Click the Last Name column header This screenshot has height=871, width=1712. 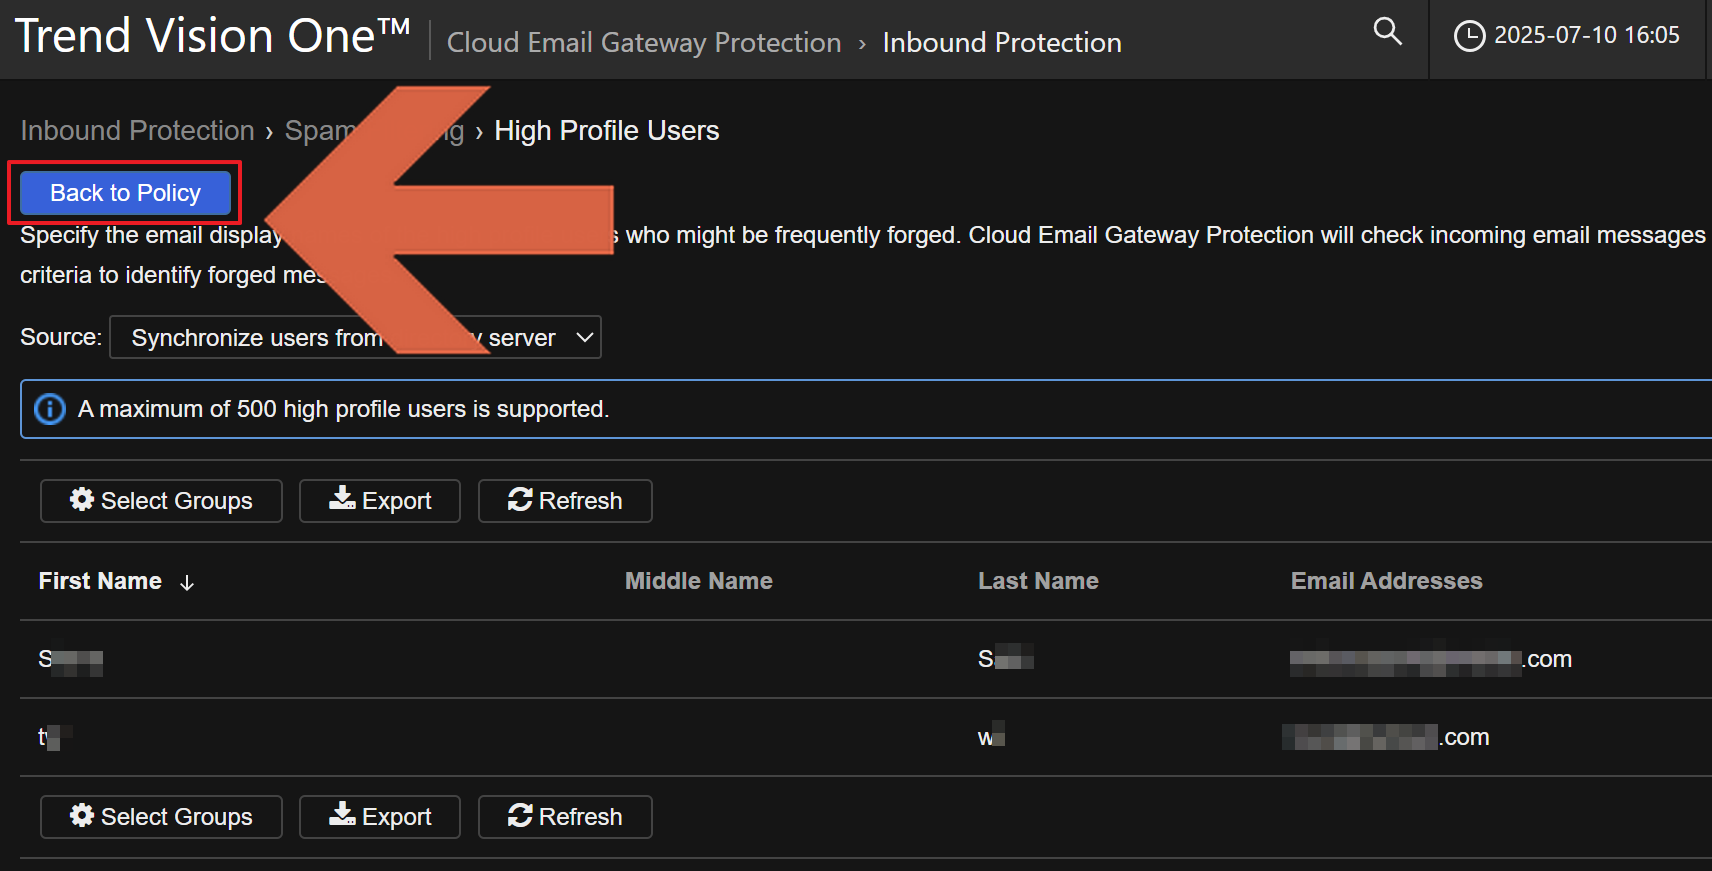[1038, 581]
